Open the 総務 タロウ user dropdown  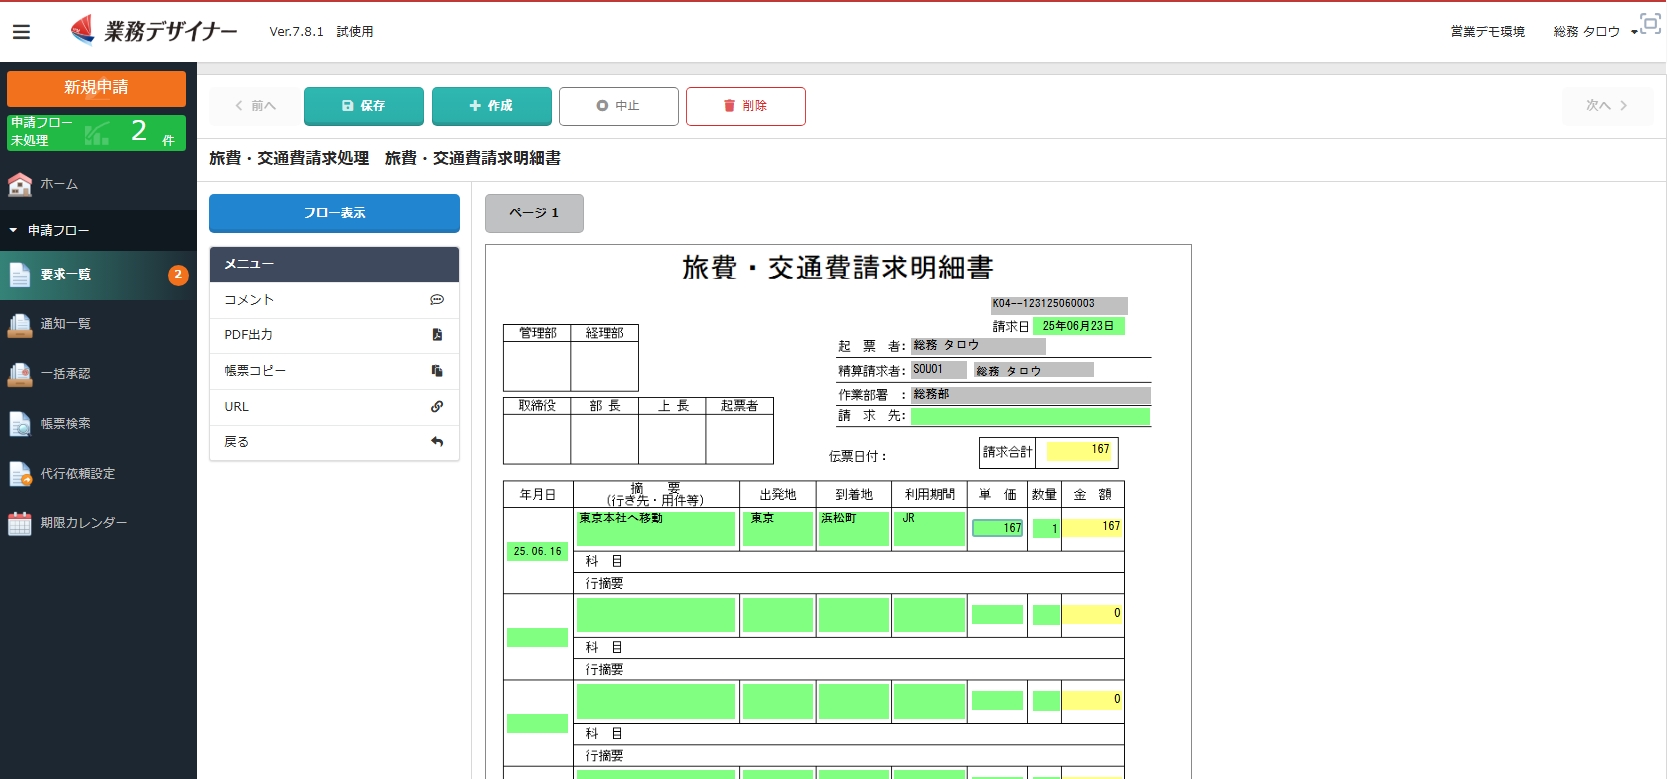coord(1594,32)
